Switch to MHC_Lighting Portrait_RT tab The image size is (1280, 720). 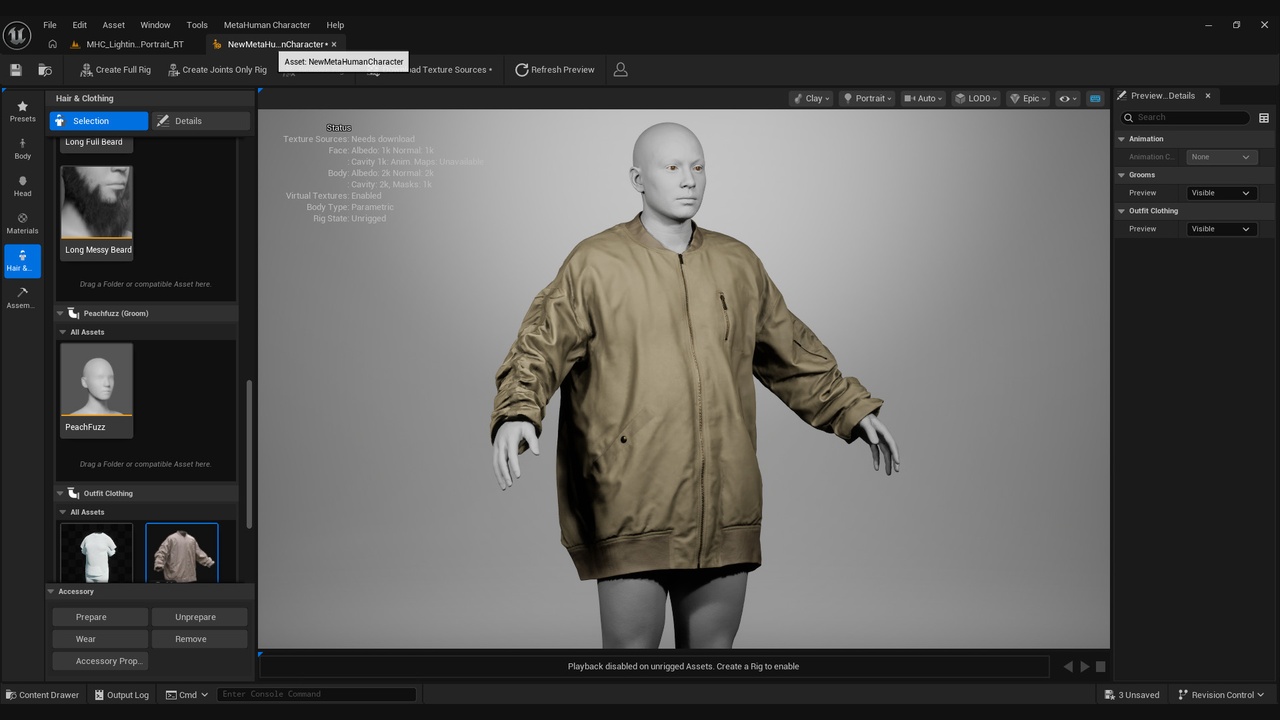(x=134, y=44)
